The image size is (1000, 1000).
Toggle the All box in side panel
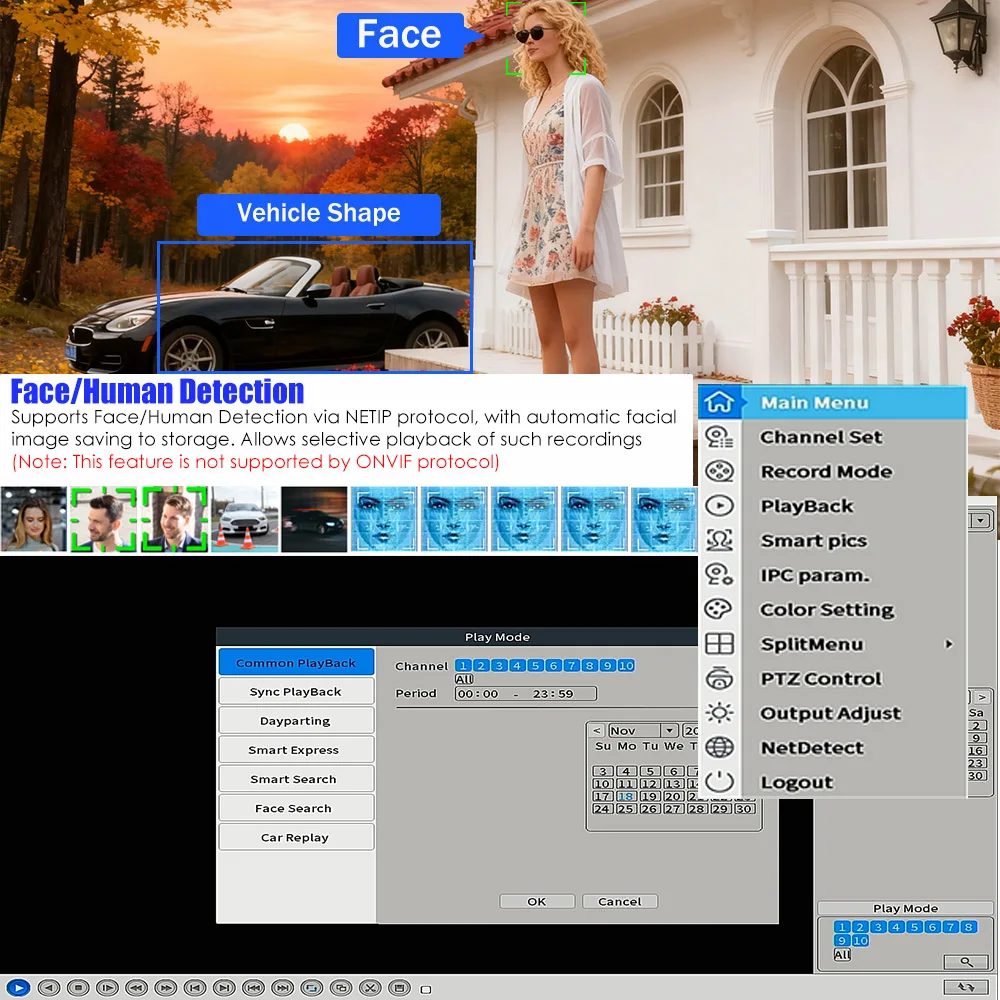[x=842, y=955]
